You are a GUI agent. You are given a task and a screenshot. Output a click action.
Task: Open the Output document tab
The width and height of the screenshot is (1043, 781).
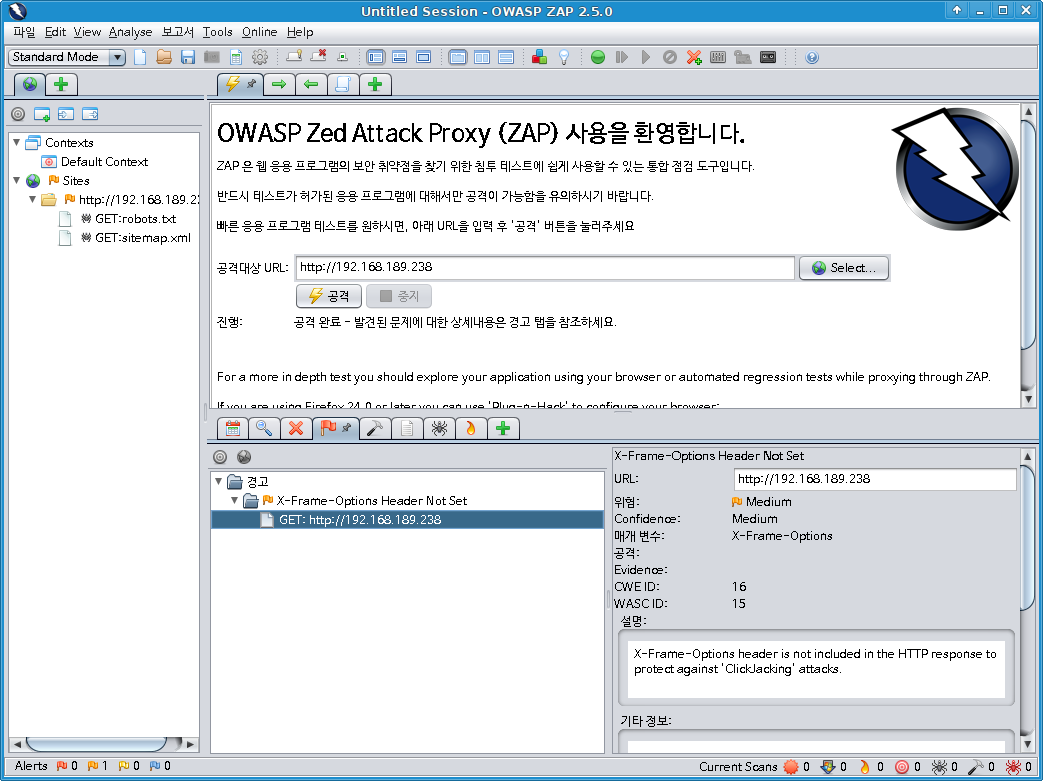407,428
